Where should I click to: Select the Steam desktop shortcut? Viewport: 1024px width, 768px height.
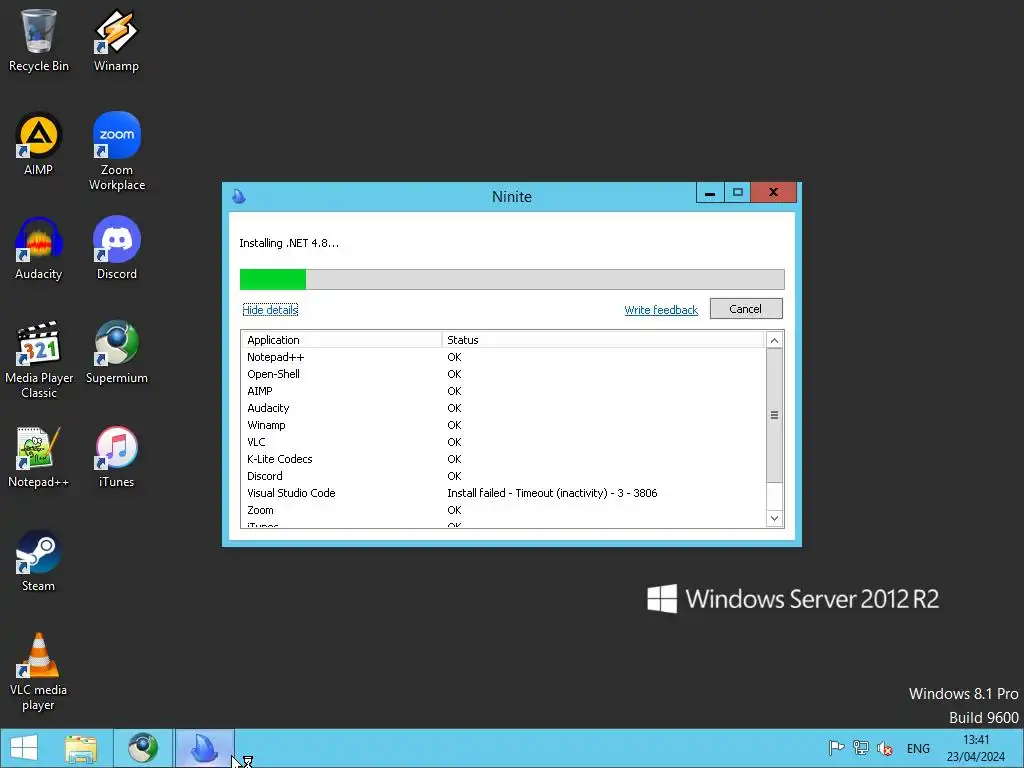39,560
